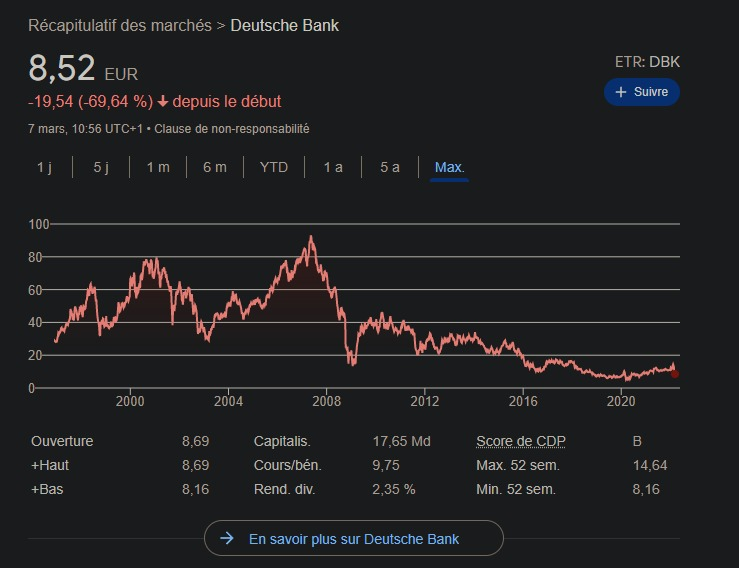Screen dimensions: 739x568
Task: Switch chart to the 5 j range
Action: pyautogui.click(x=101, y=167)
